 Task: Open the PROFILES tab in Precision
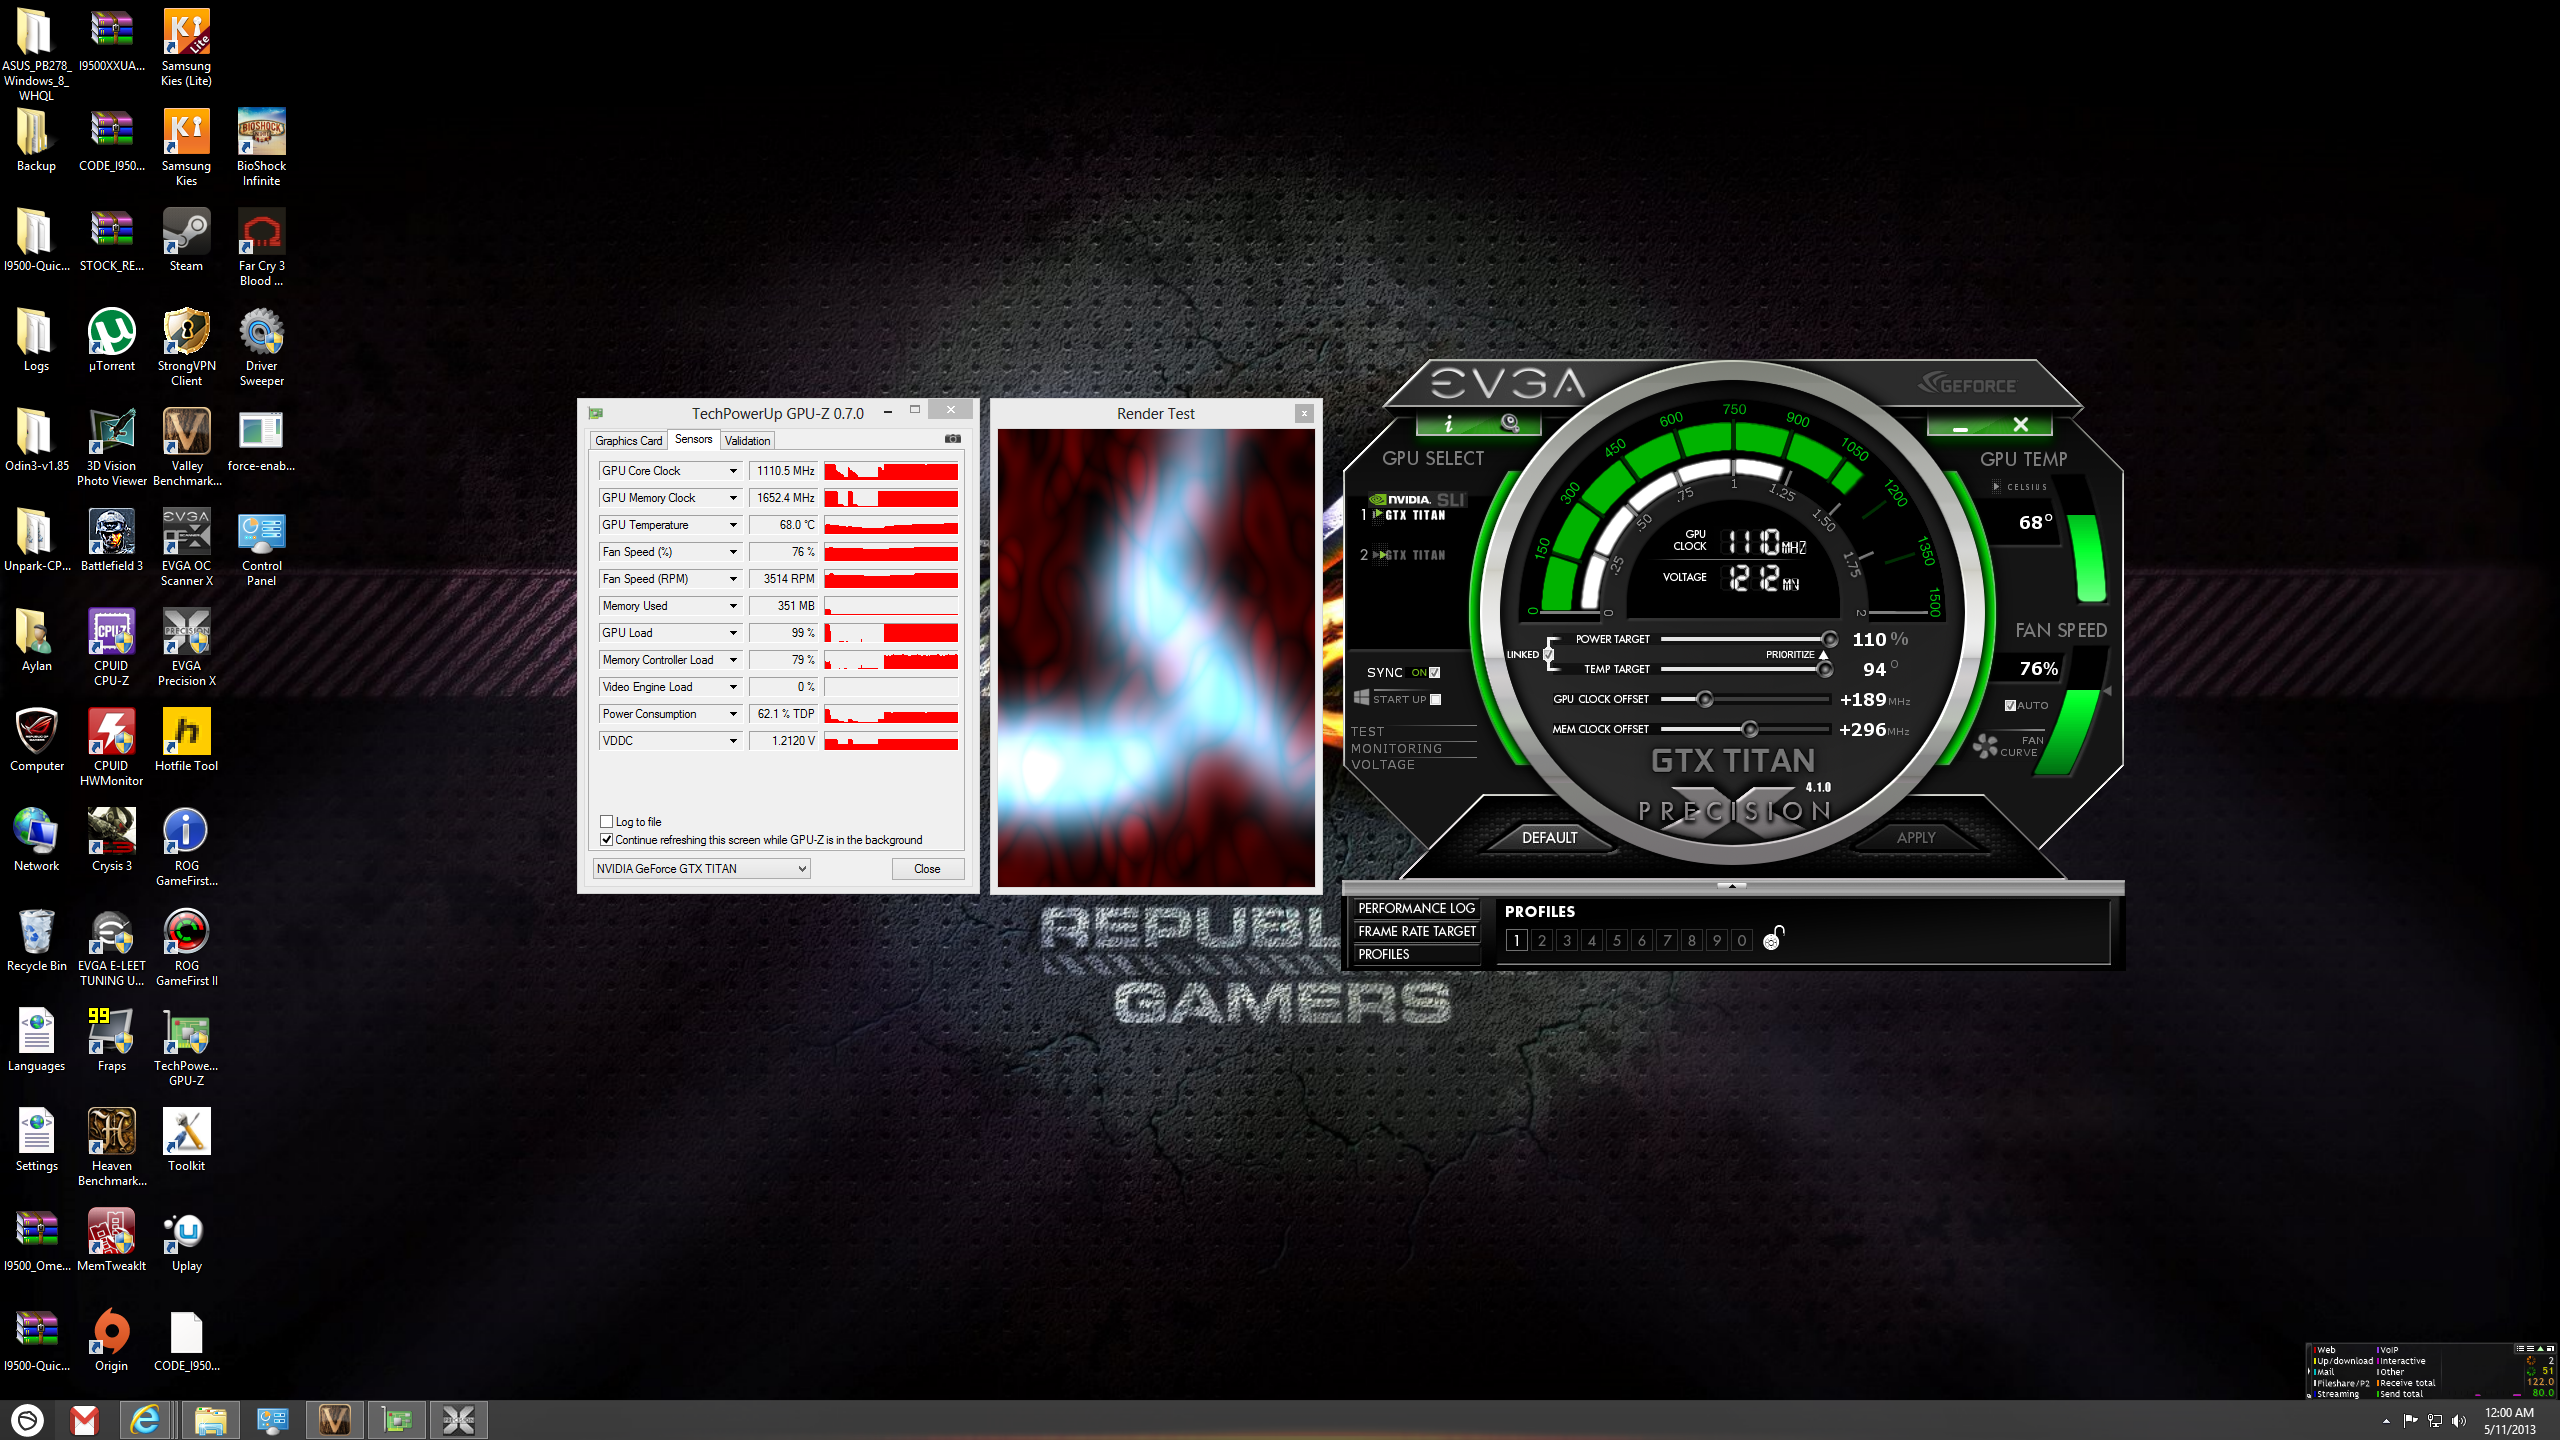click(x=1416, y=954)
